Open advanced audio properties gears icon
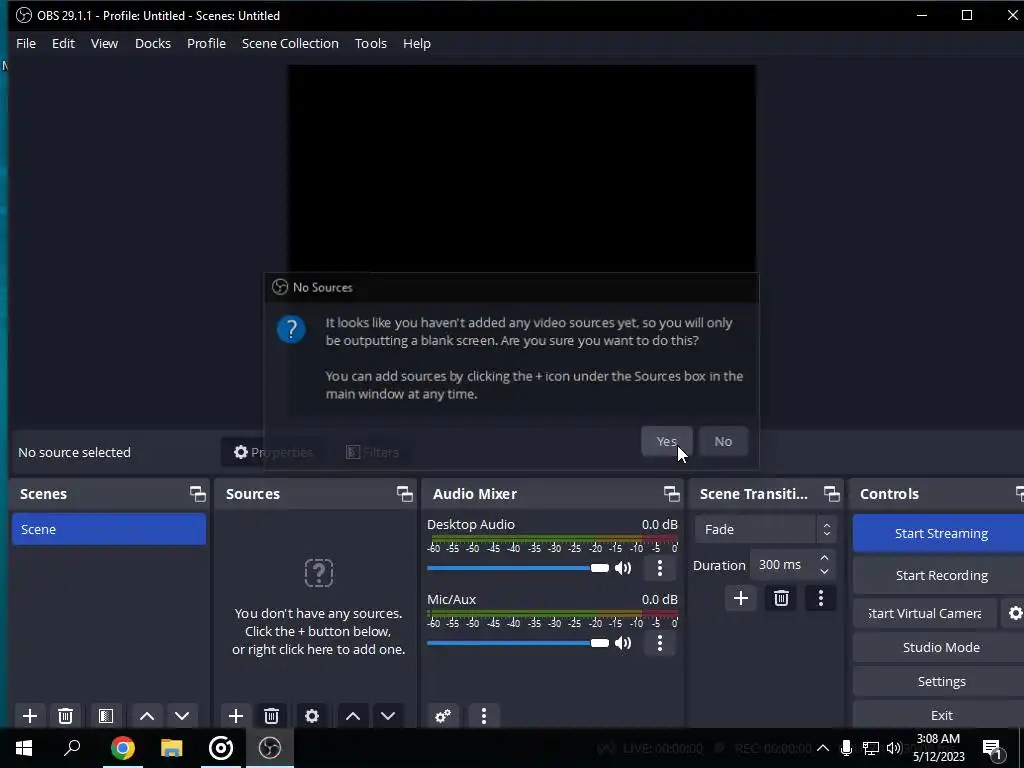 (443, 716)
